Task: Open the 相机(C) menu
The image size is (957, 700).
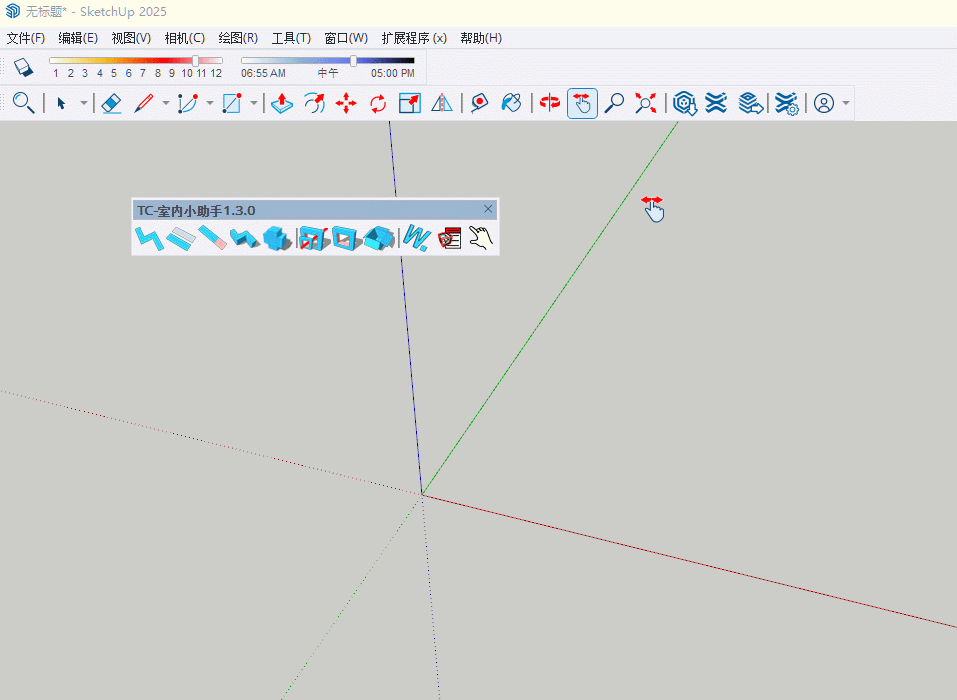Action: (x=184, y=38)
